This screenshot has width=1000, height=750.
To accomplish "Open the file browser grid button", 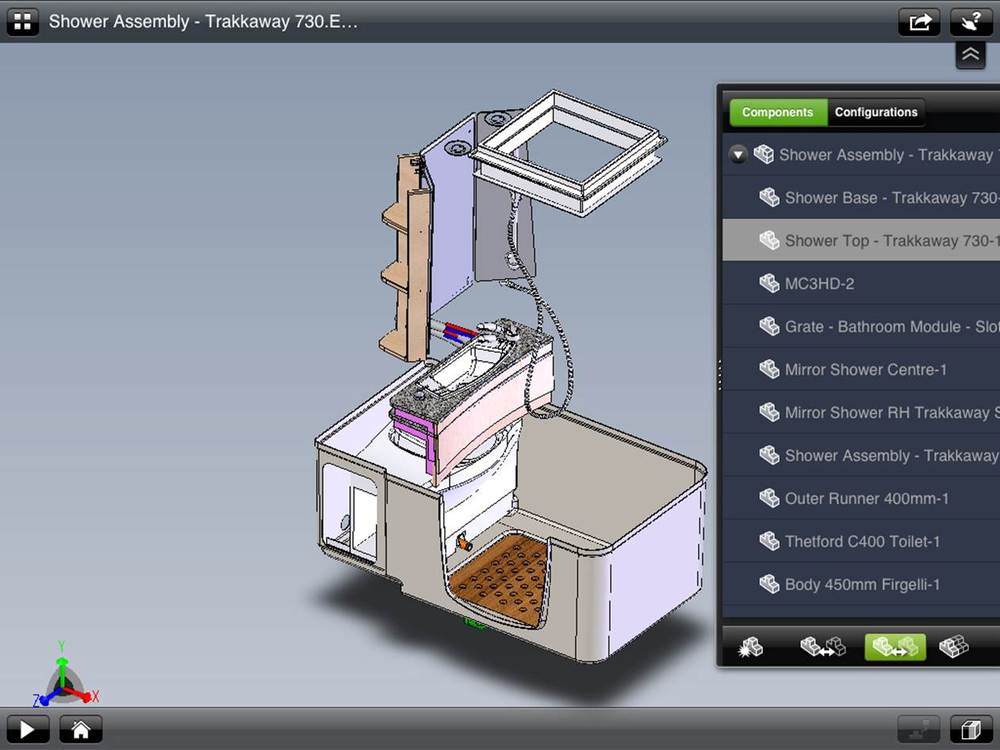I will click(x=22, y=21).
